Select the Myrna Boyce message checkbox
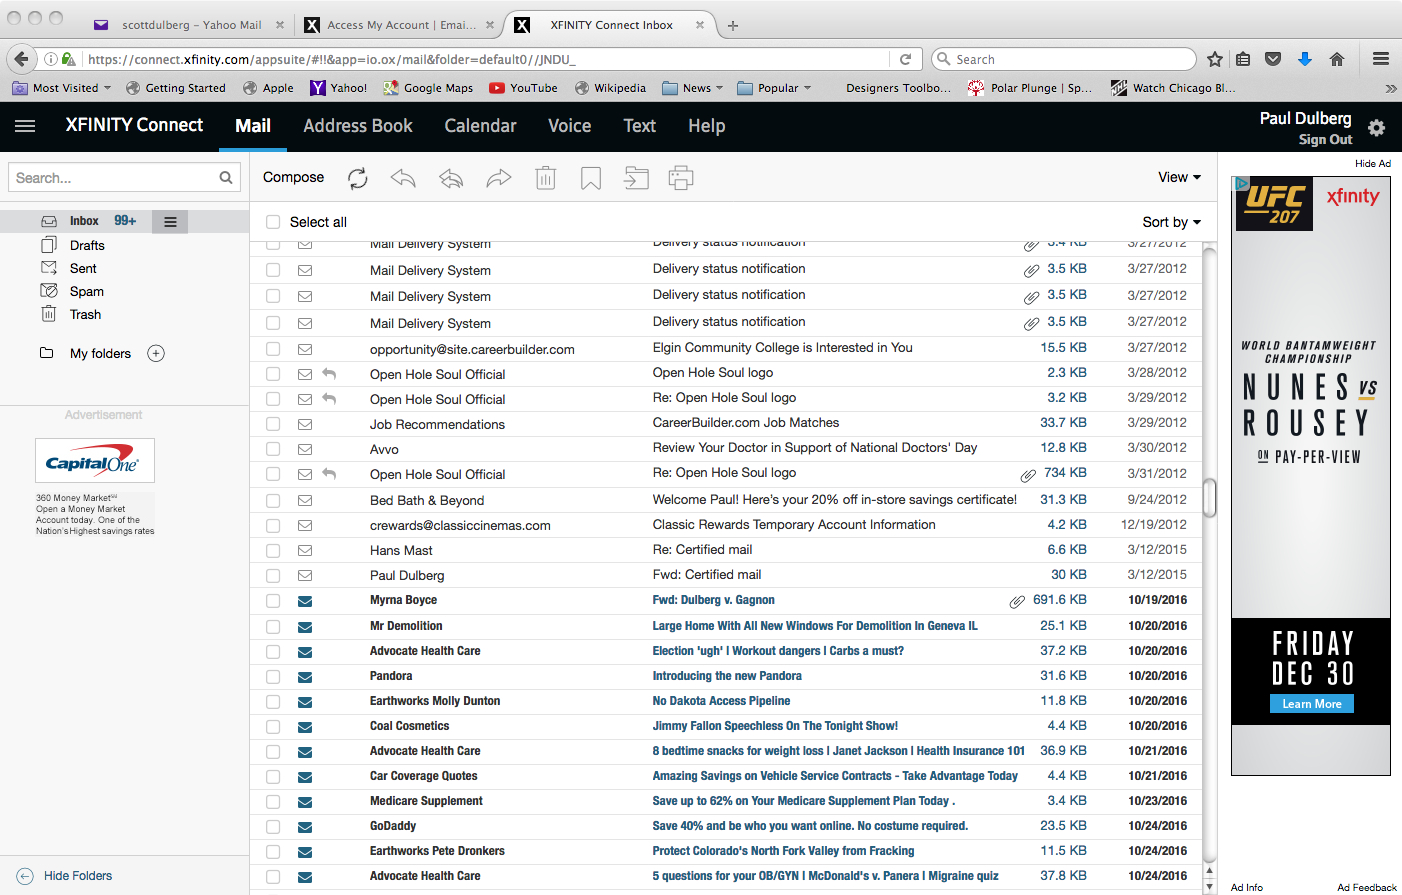1402x895 pixels. (x=273, y=601)
